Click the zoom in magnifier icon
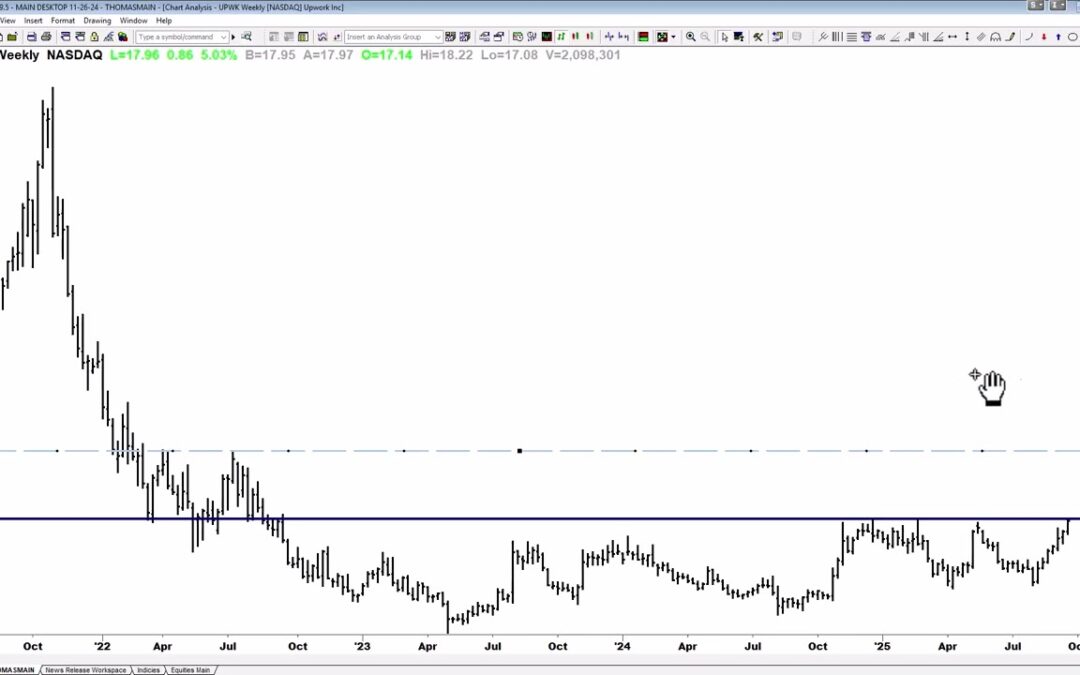The image size is (1080, 675). tap(691, 37)
